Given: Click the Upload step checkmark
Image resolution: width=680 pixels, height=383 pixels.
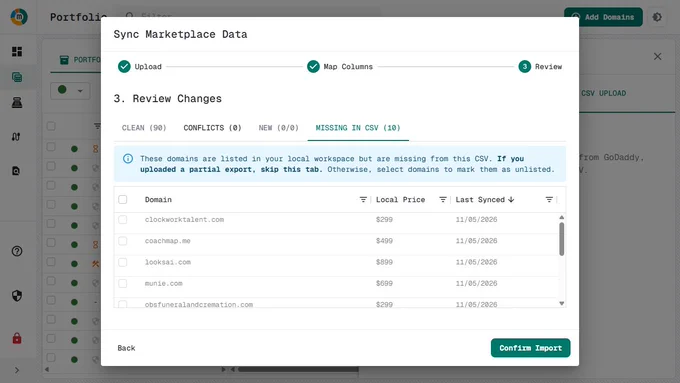Looking at the screenshot, I should pos(124,66).
